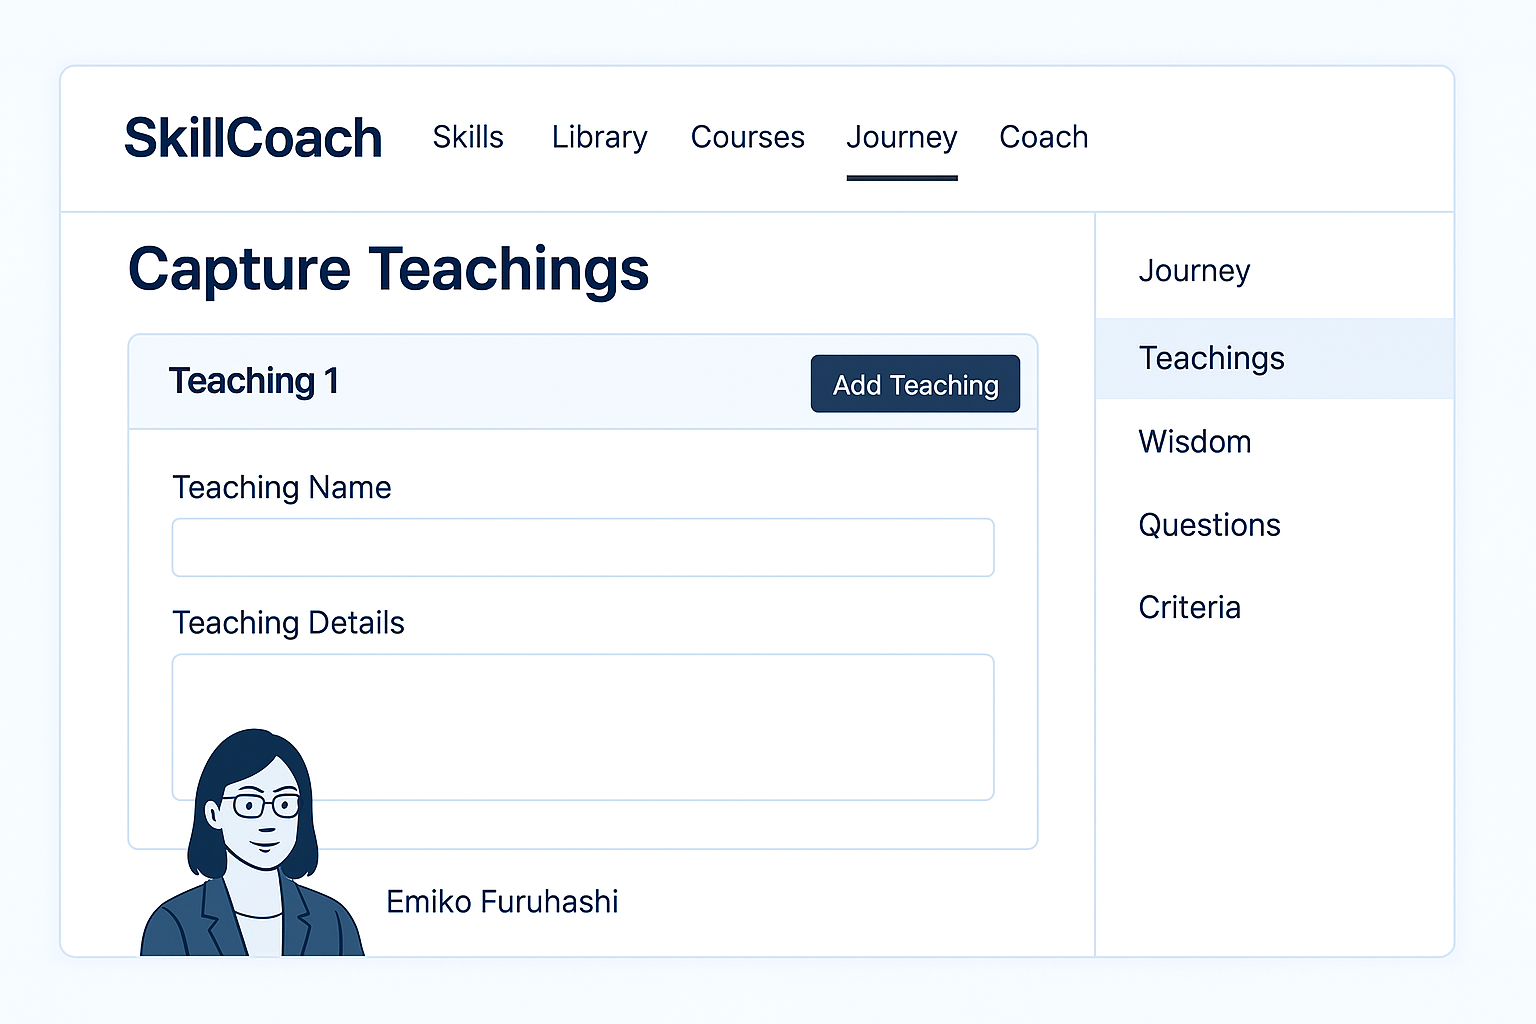Click the Teaching Name input field
This screenshot has height=1024, width=1536.
coord(583,547)
